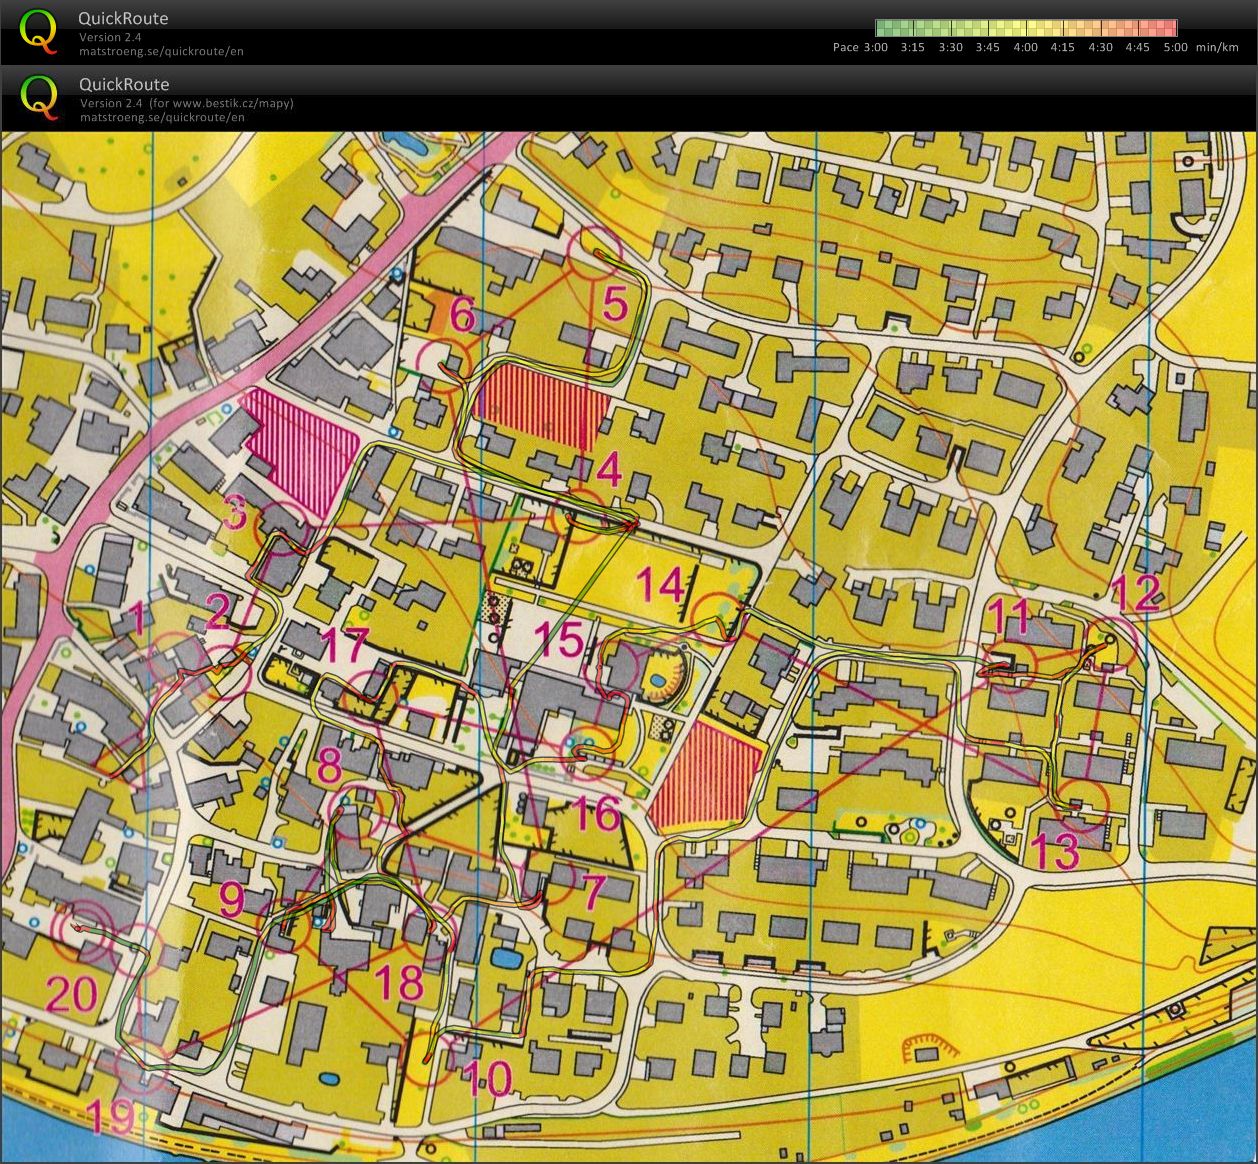This screenshot has width=1258, height=1164.
Task: Click the 4:00 pace legend label
Action: (1025, 47)
